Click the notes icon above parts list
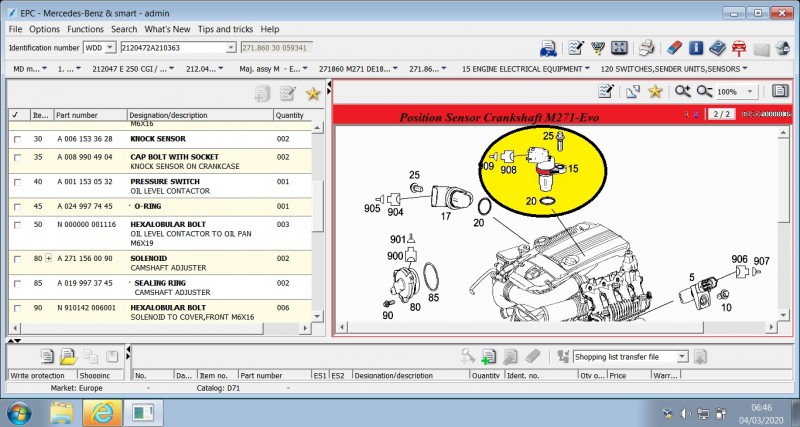 tap(288, 93)
